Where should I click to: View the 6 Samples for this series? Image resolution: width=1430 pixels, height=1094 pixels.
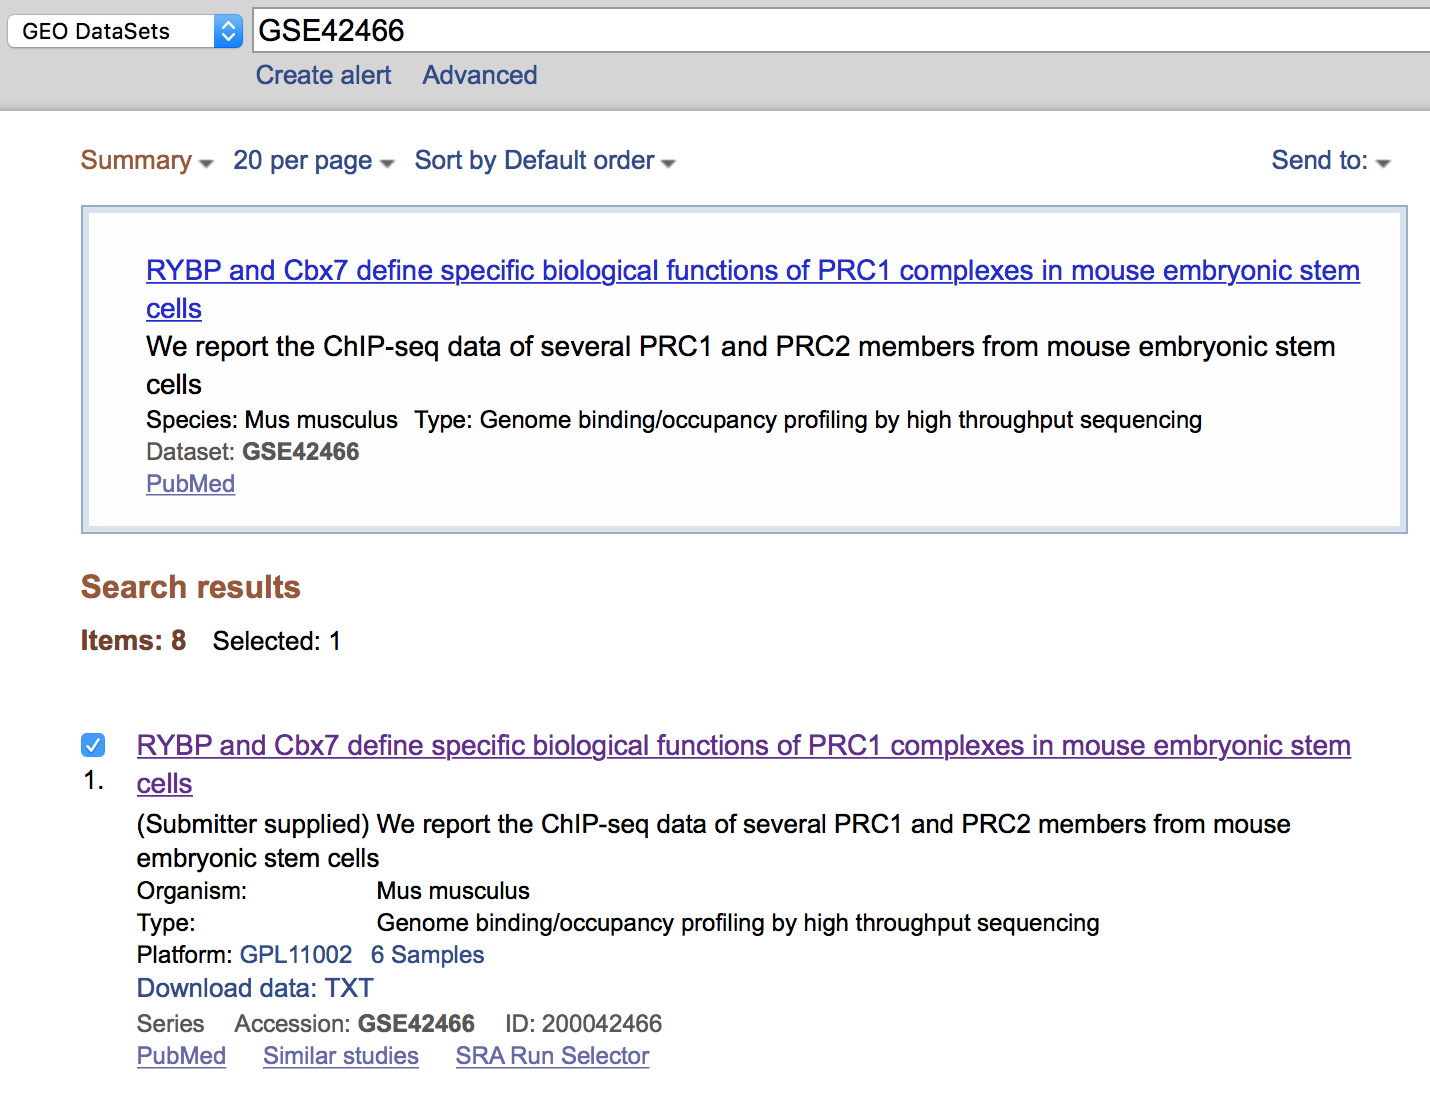(426, 955)
